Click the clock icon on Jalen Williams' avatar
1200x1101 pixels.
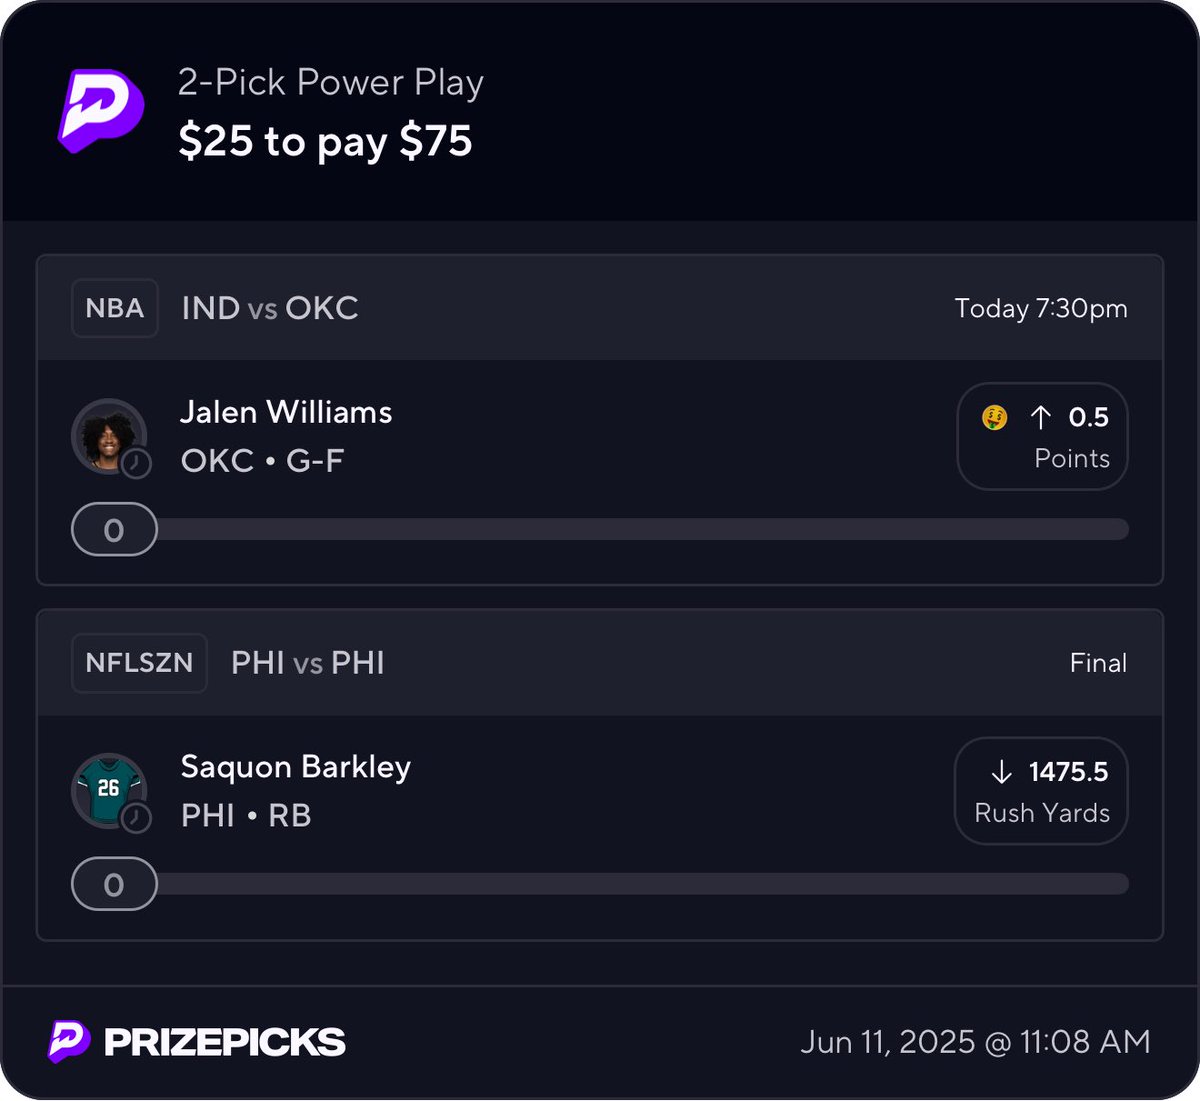(136, 463)
